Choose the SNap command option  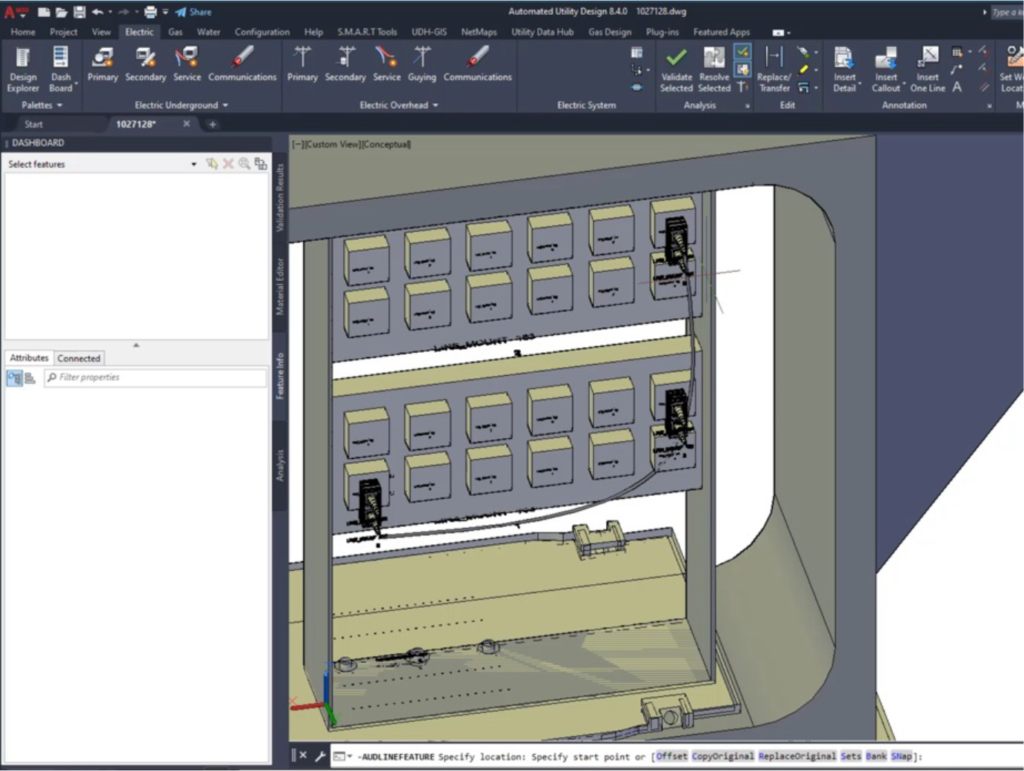tap(901, 756)
